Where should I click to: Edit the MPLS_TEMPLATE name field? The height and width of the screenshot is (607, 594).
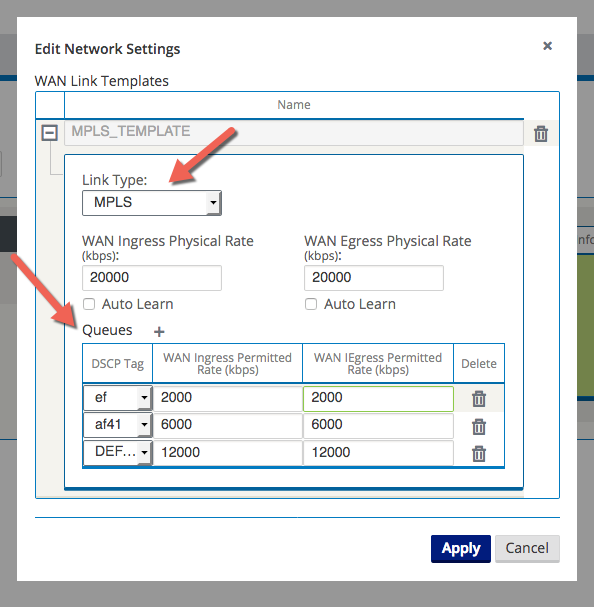(x=294, y=132)
